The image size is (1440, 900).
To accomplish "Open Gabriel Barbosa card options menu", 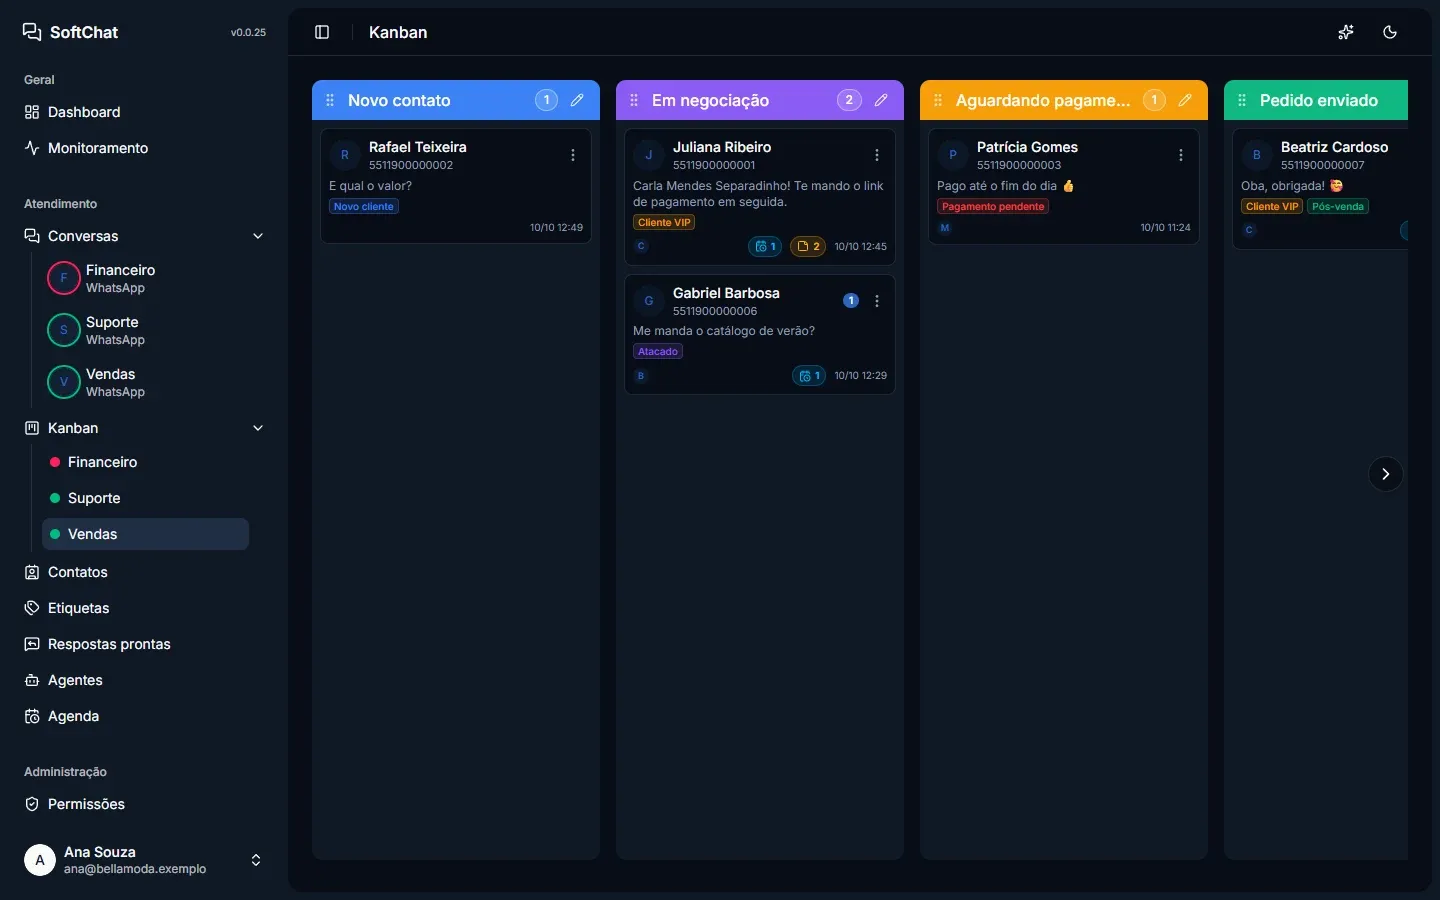I will pyautogui.click(x=877, y=301).
